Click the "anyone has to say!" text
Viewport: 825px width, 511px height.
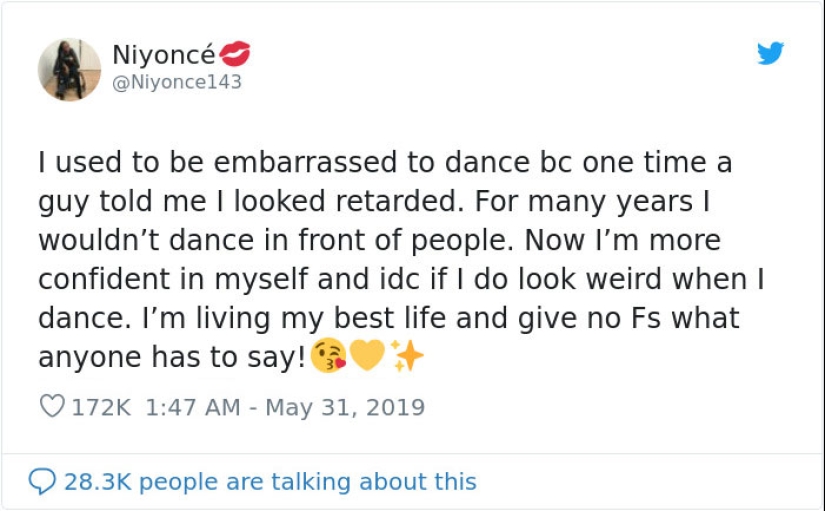pyautogui.click(x=171, y=357)
